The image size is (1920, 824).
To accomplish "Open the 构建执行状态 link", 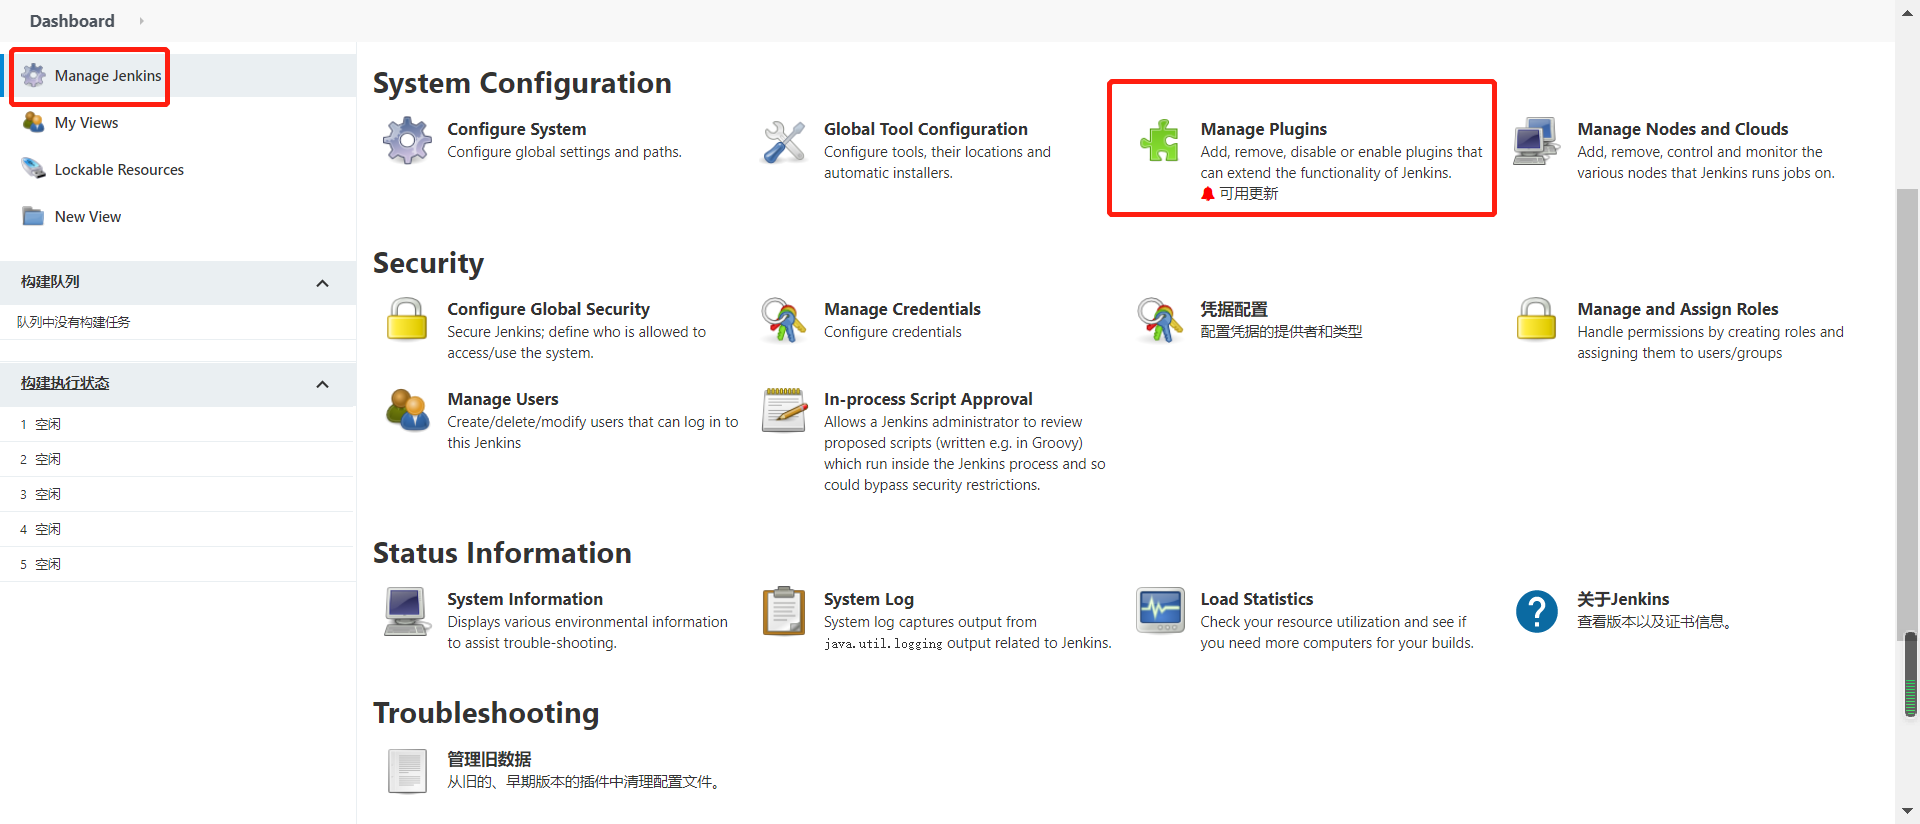I will tap(65, 383).
